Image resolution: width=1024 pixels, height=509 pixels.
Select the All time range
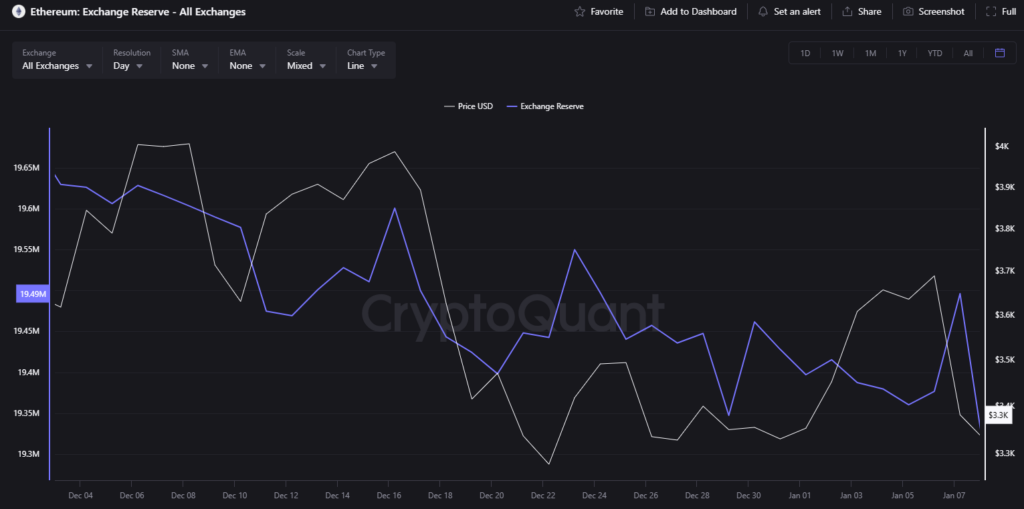click(968, 54)
